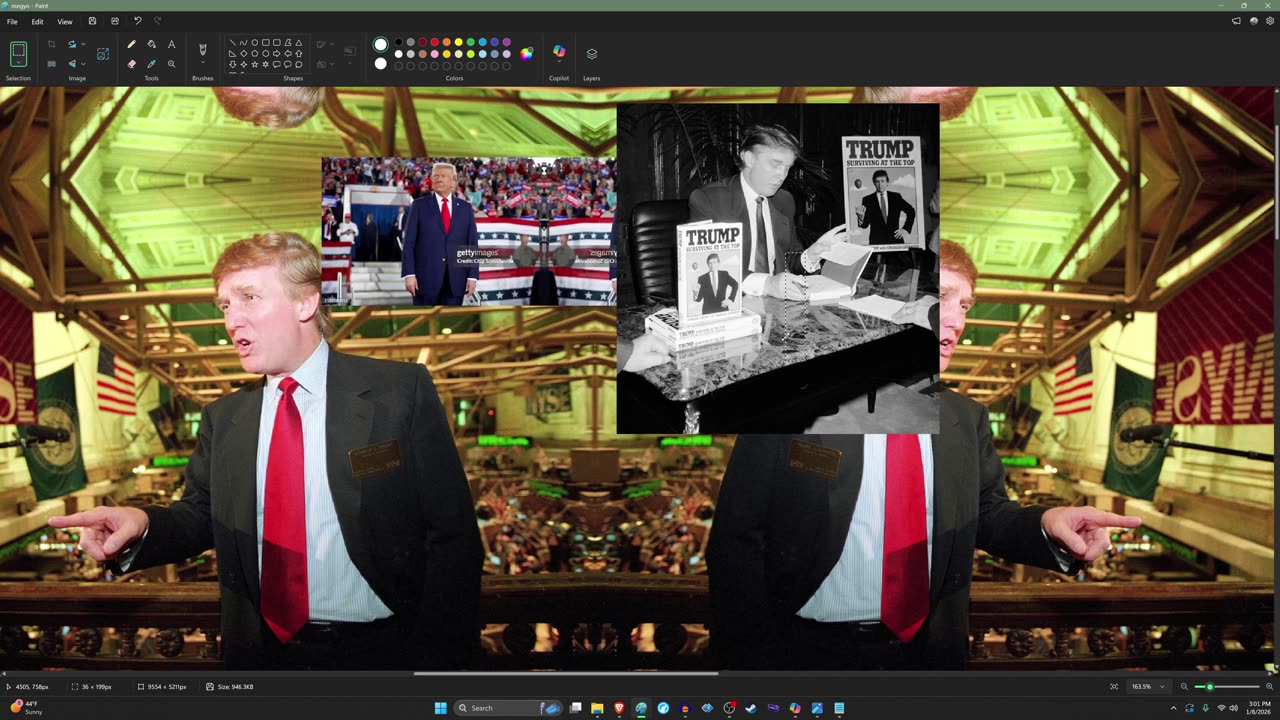Select the Text tool
Screen dimensions: 1280x720
pyautogui.click(x=171, y=44)
